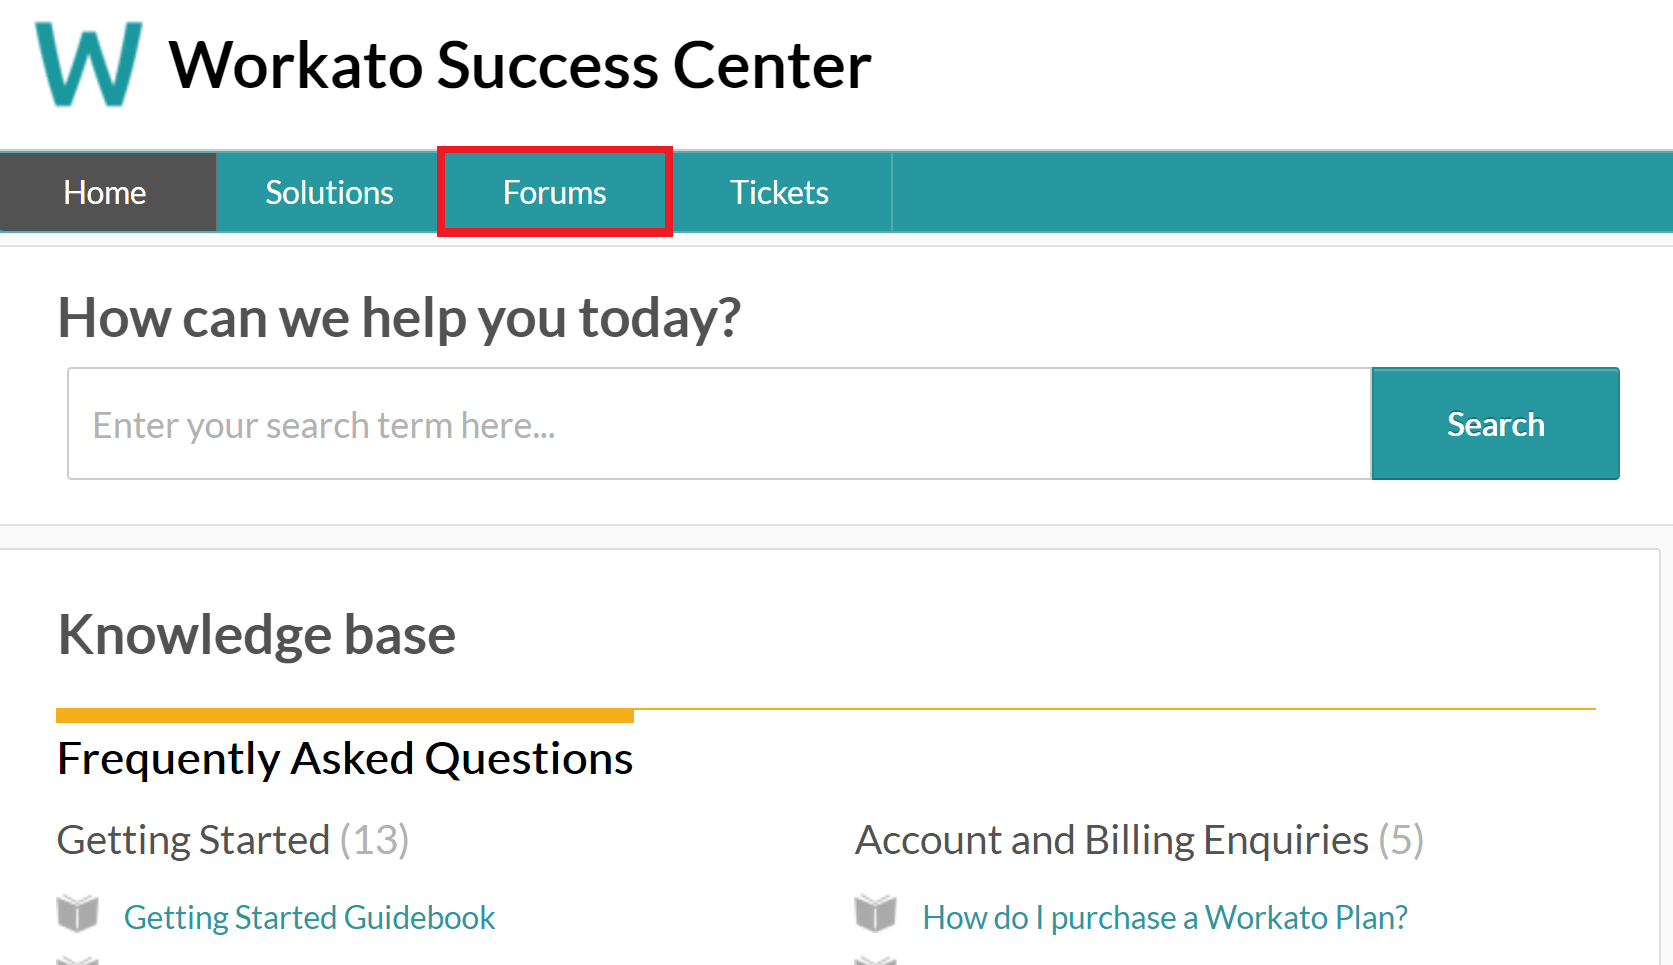Click the Knowledge base heading
The height and width of the screenshot is (965, 1673).
click(x=257, y=635)
